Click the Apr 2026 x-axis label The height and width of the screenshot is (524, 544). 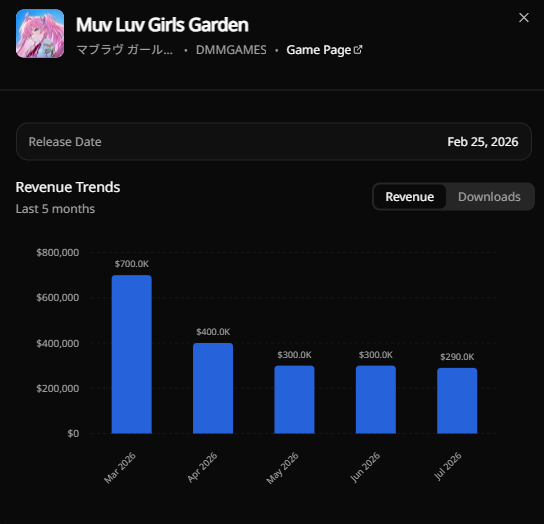202,467
